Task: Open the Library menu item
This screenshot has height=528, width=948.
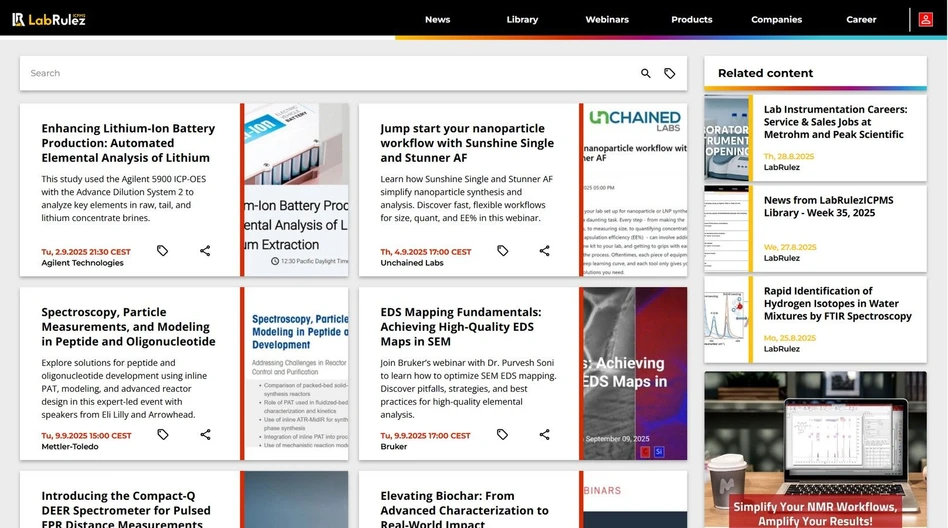Action: pos(522,19)
